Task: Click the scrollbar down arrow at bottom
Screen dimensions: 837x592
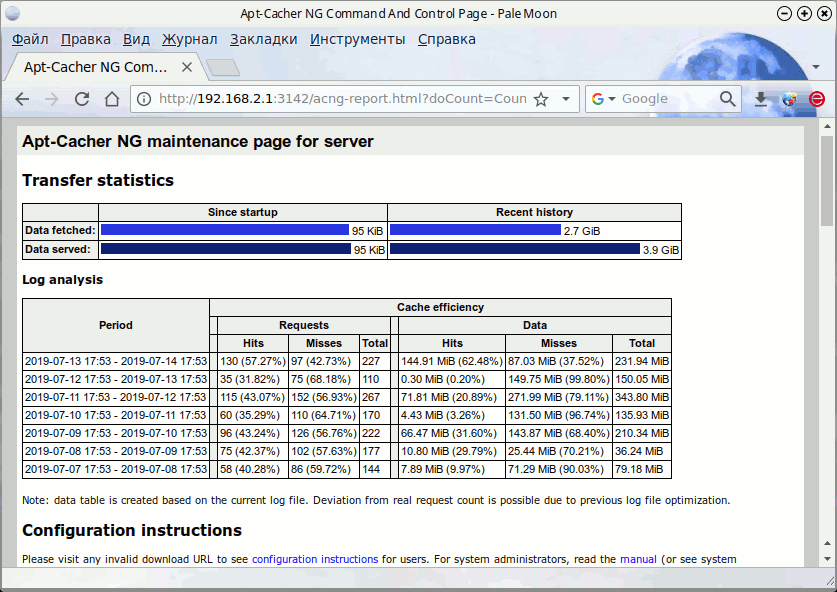Action: [827, 559]
